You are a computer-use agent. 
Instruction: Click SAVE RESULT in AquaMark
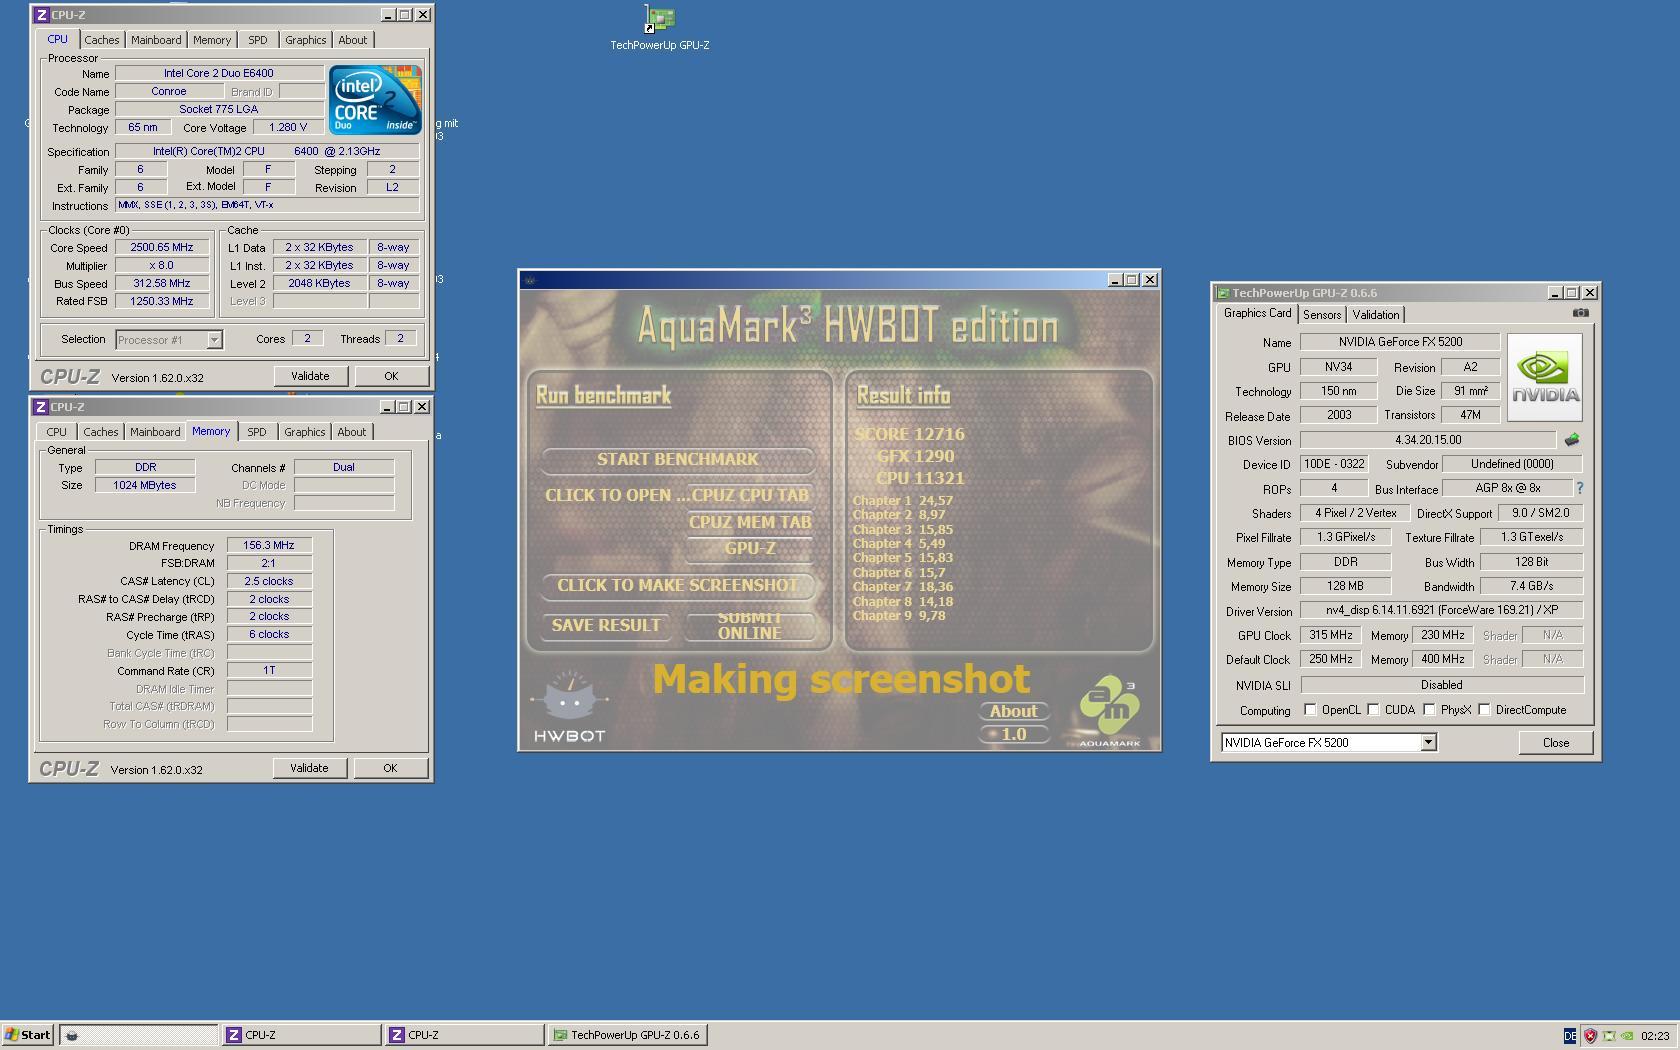(x=606, y=625)
